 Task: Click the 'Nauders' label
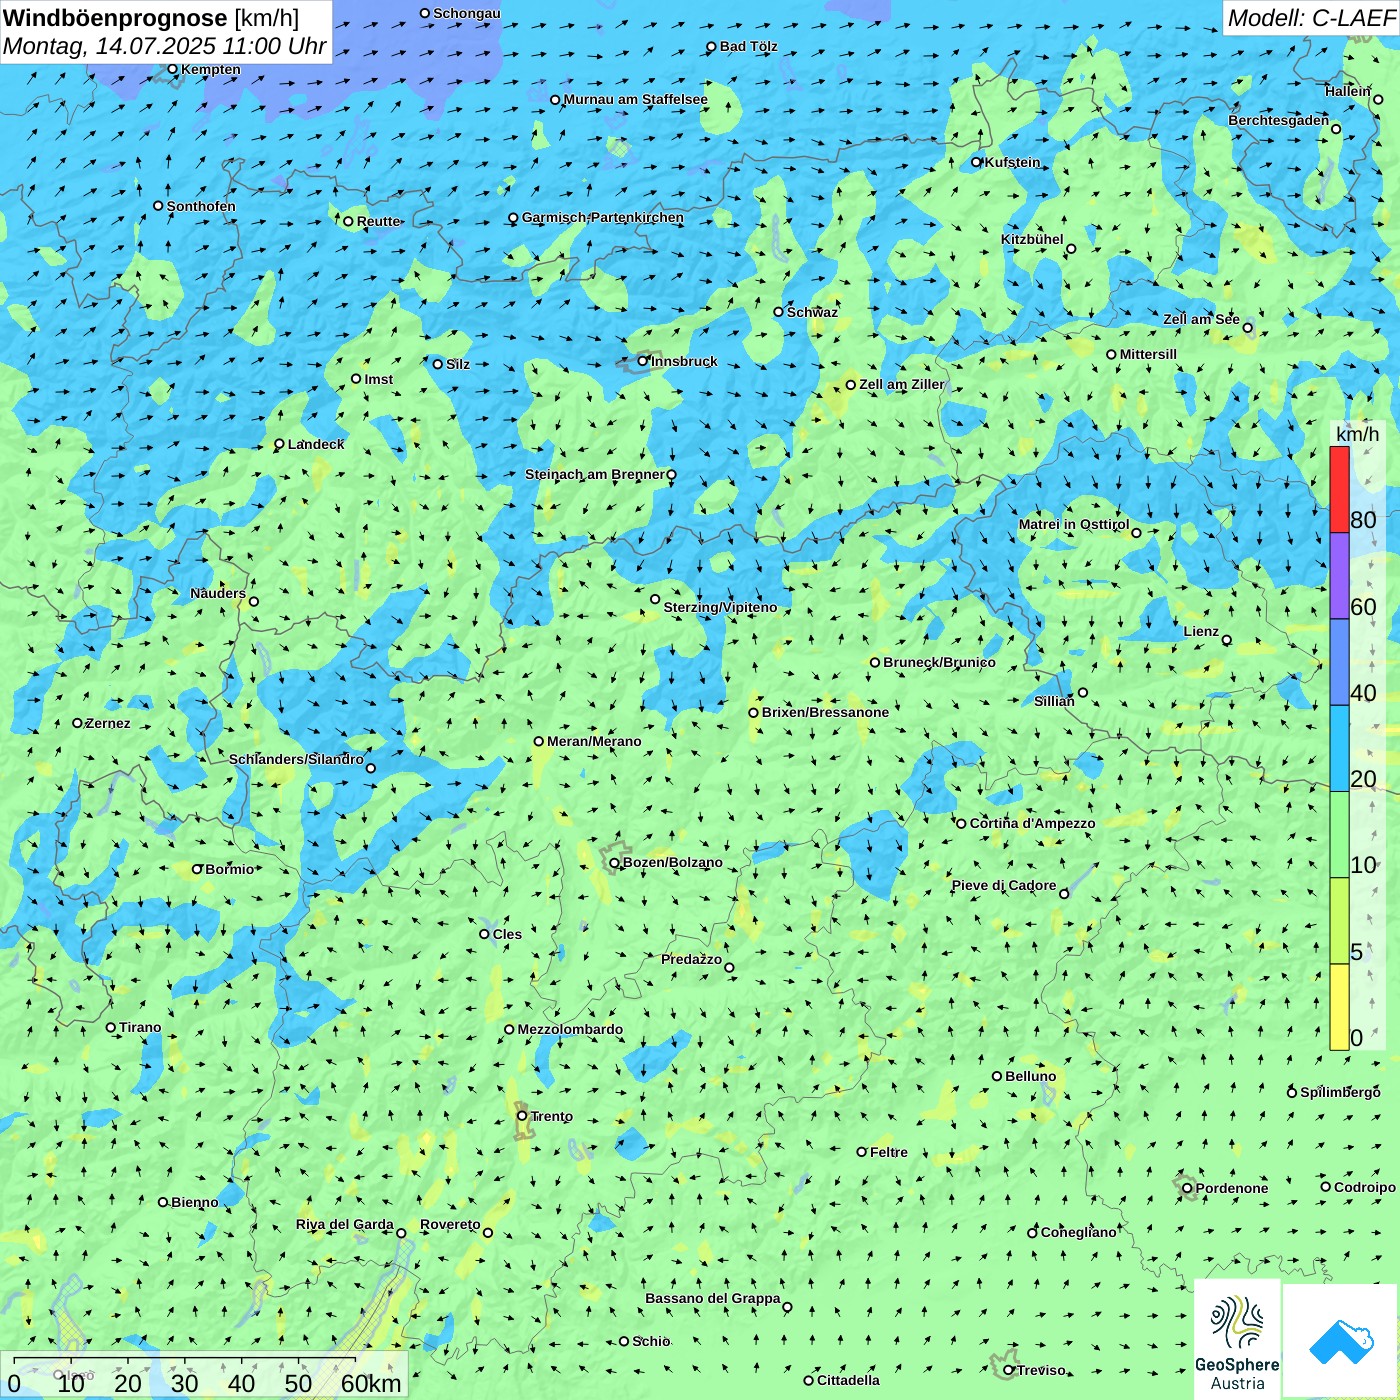[x=218, y=593]
